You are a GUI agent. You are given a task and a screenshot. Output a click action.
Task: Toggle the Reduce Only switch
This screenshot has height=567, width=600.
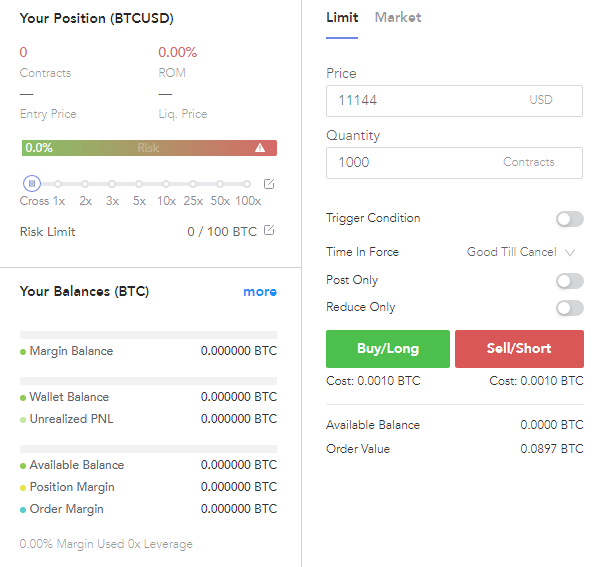point(569,308)
